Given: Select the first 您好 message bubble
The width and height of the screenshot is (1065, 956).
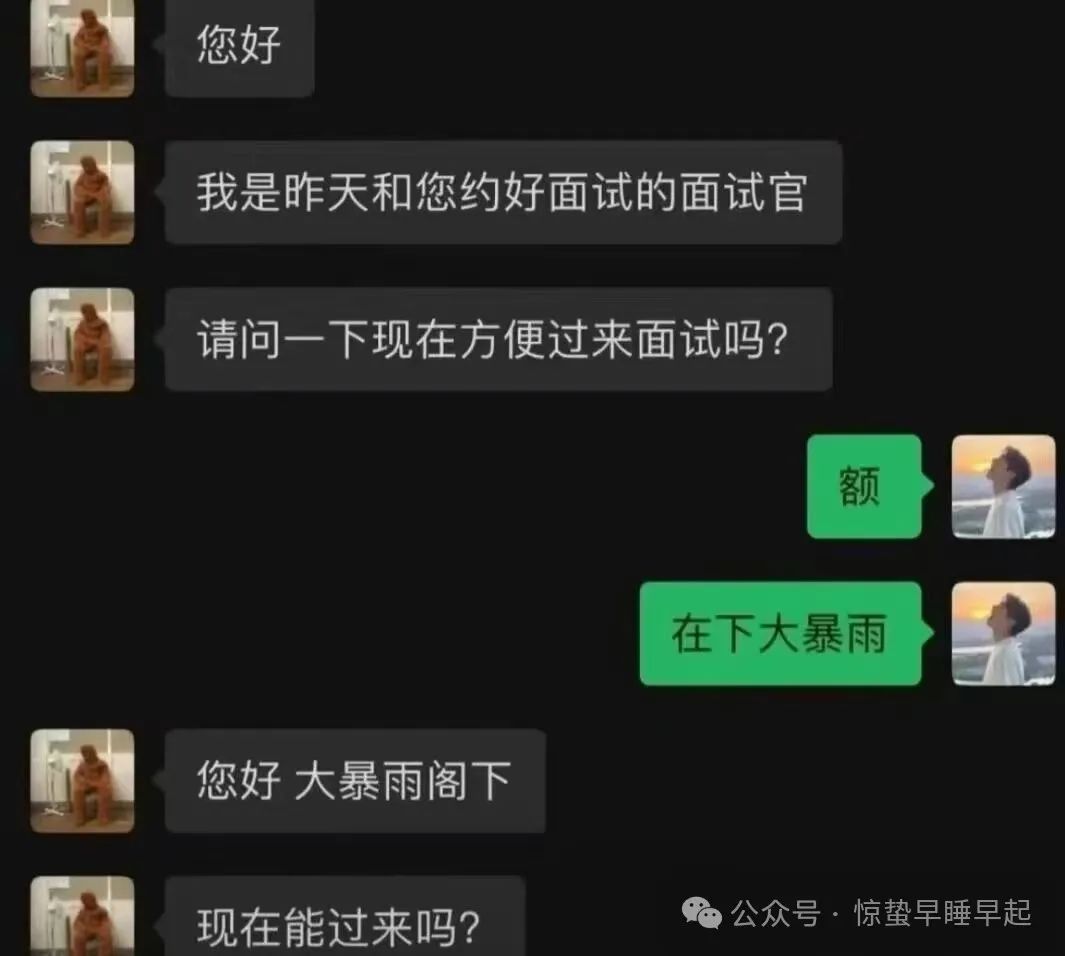Looking at the screenshot, I should tap(239, 46).
